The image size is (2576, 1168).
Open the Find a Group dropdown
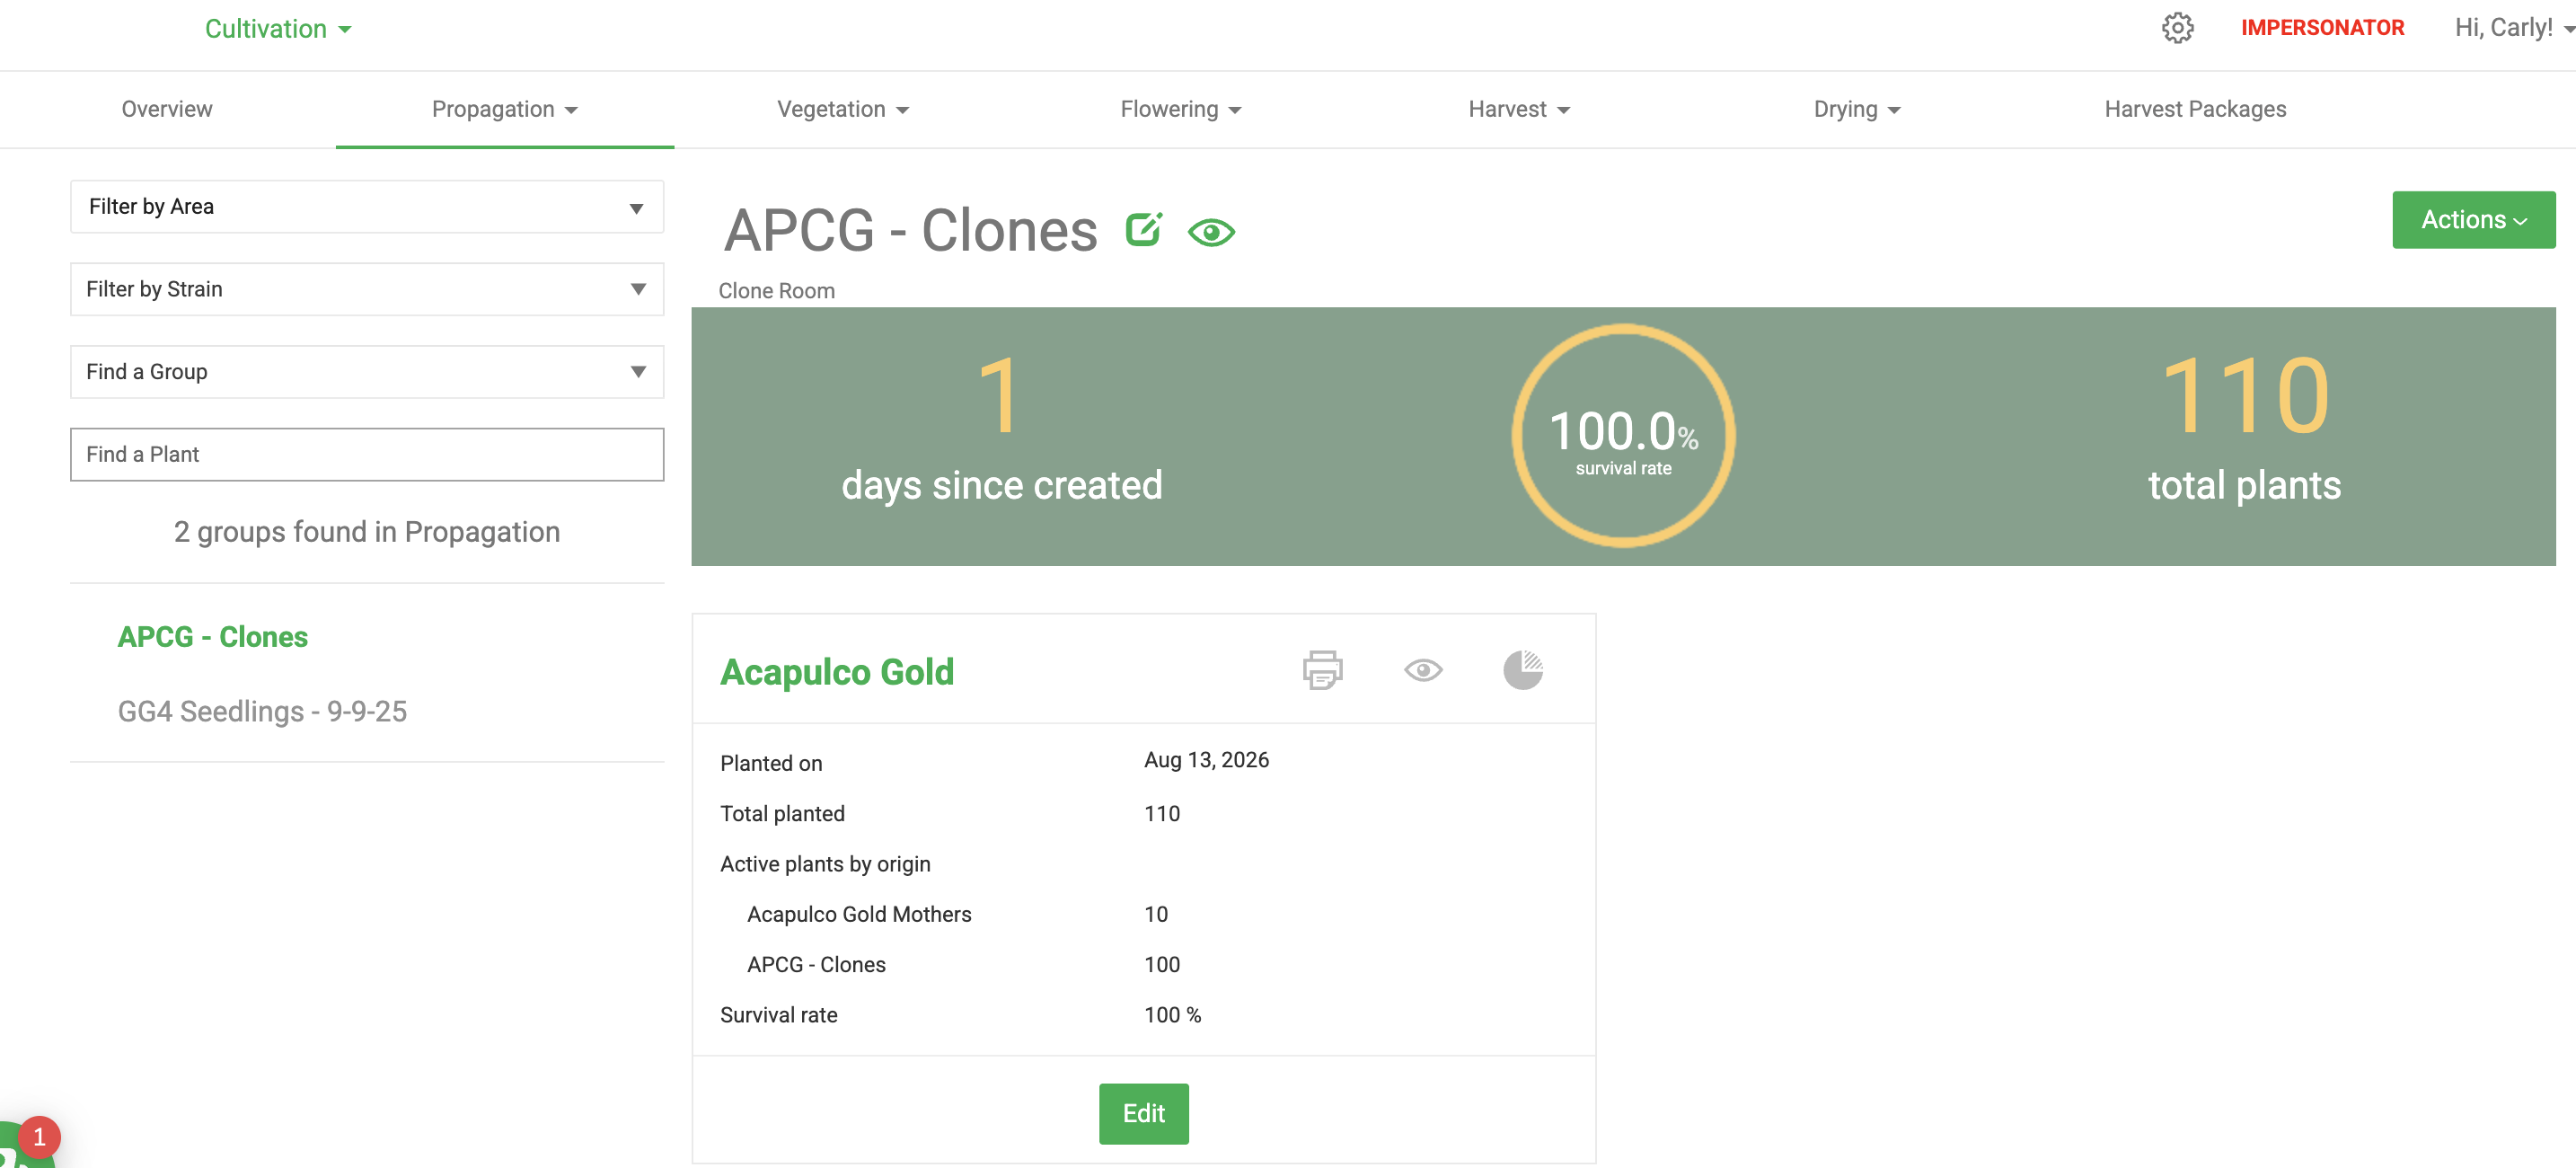(367, 372)
